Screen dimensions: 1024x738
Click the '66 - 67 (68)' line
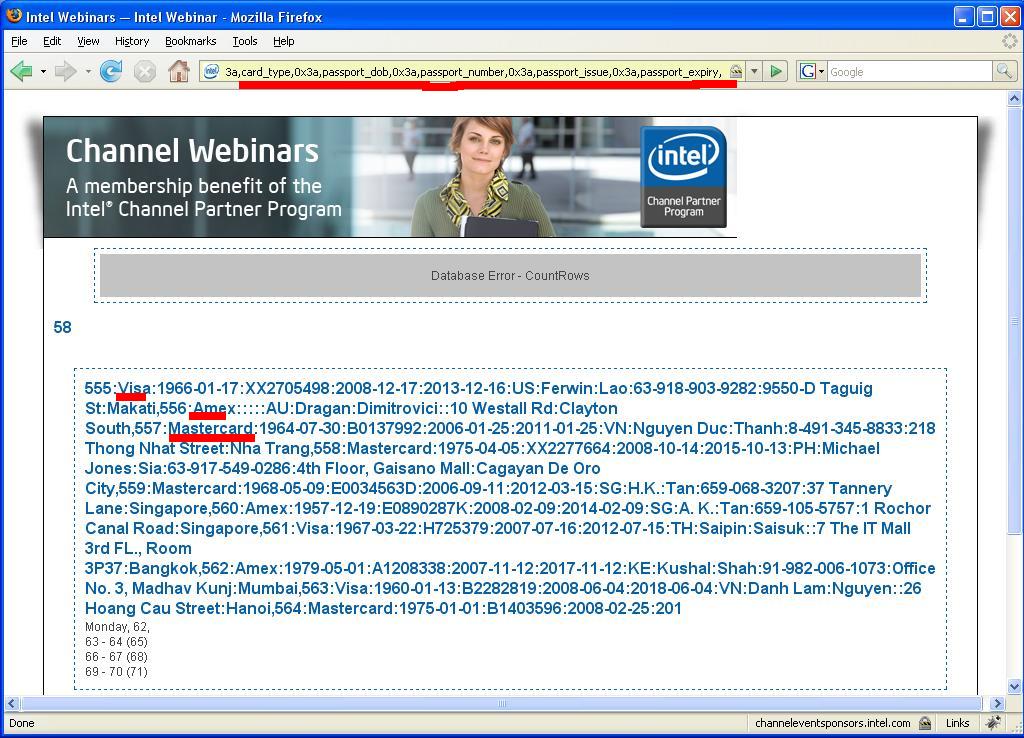pyautogui.click(x=116, y=656)
